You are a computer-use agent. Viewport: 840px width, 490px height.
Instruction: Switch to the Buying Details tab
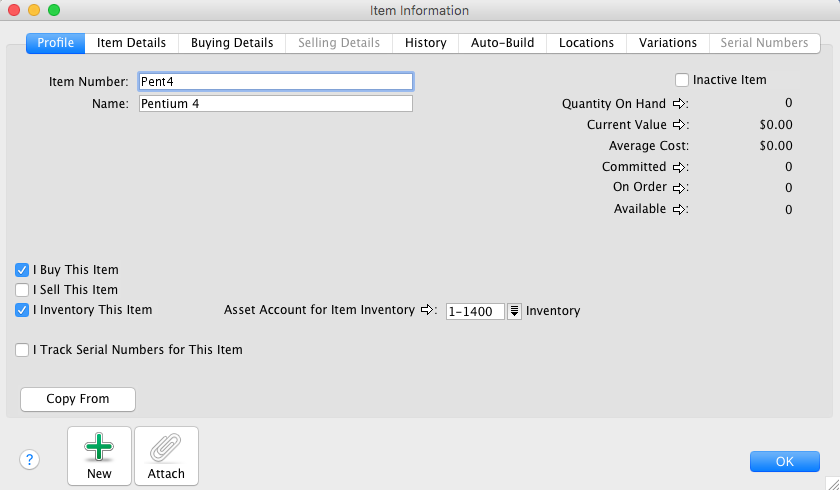(x=233, y=43)
